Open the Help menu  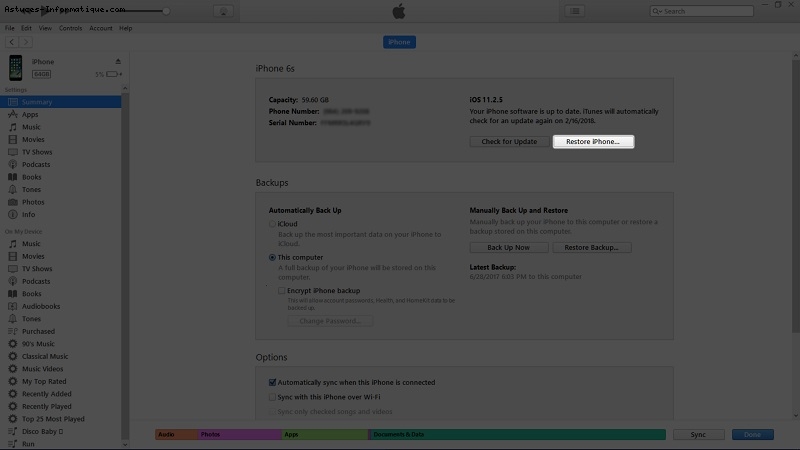pos(126,28)
